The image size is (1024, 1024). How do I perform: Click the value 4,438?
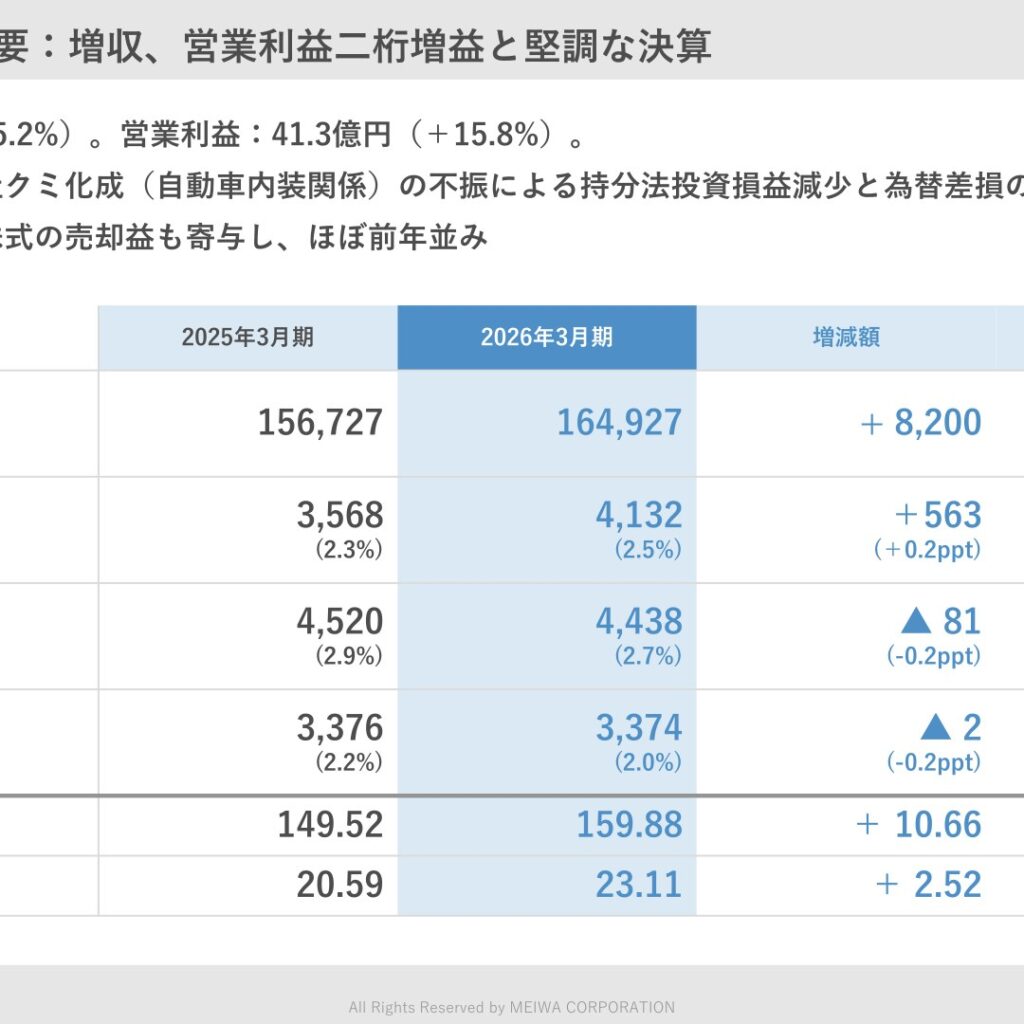(x=639, y=621)
